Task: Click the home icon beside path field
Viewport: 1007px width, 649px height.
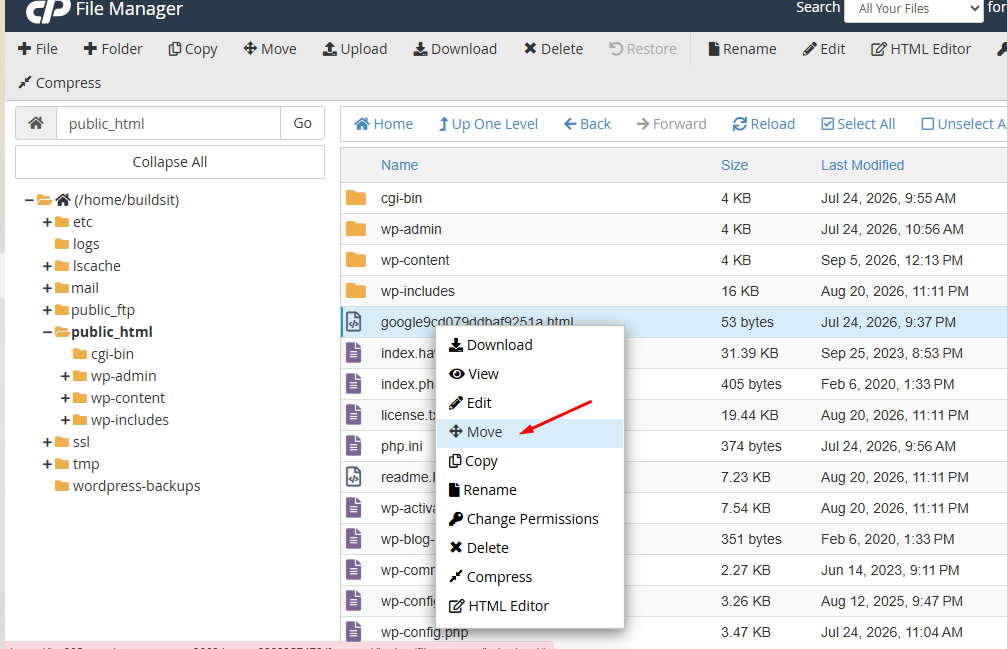Action: pyautogui.click(x=36, y=123)
